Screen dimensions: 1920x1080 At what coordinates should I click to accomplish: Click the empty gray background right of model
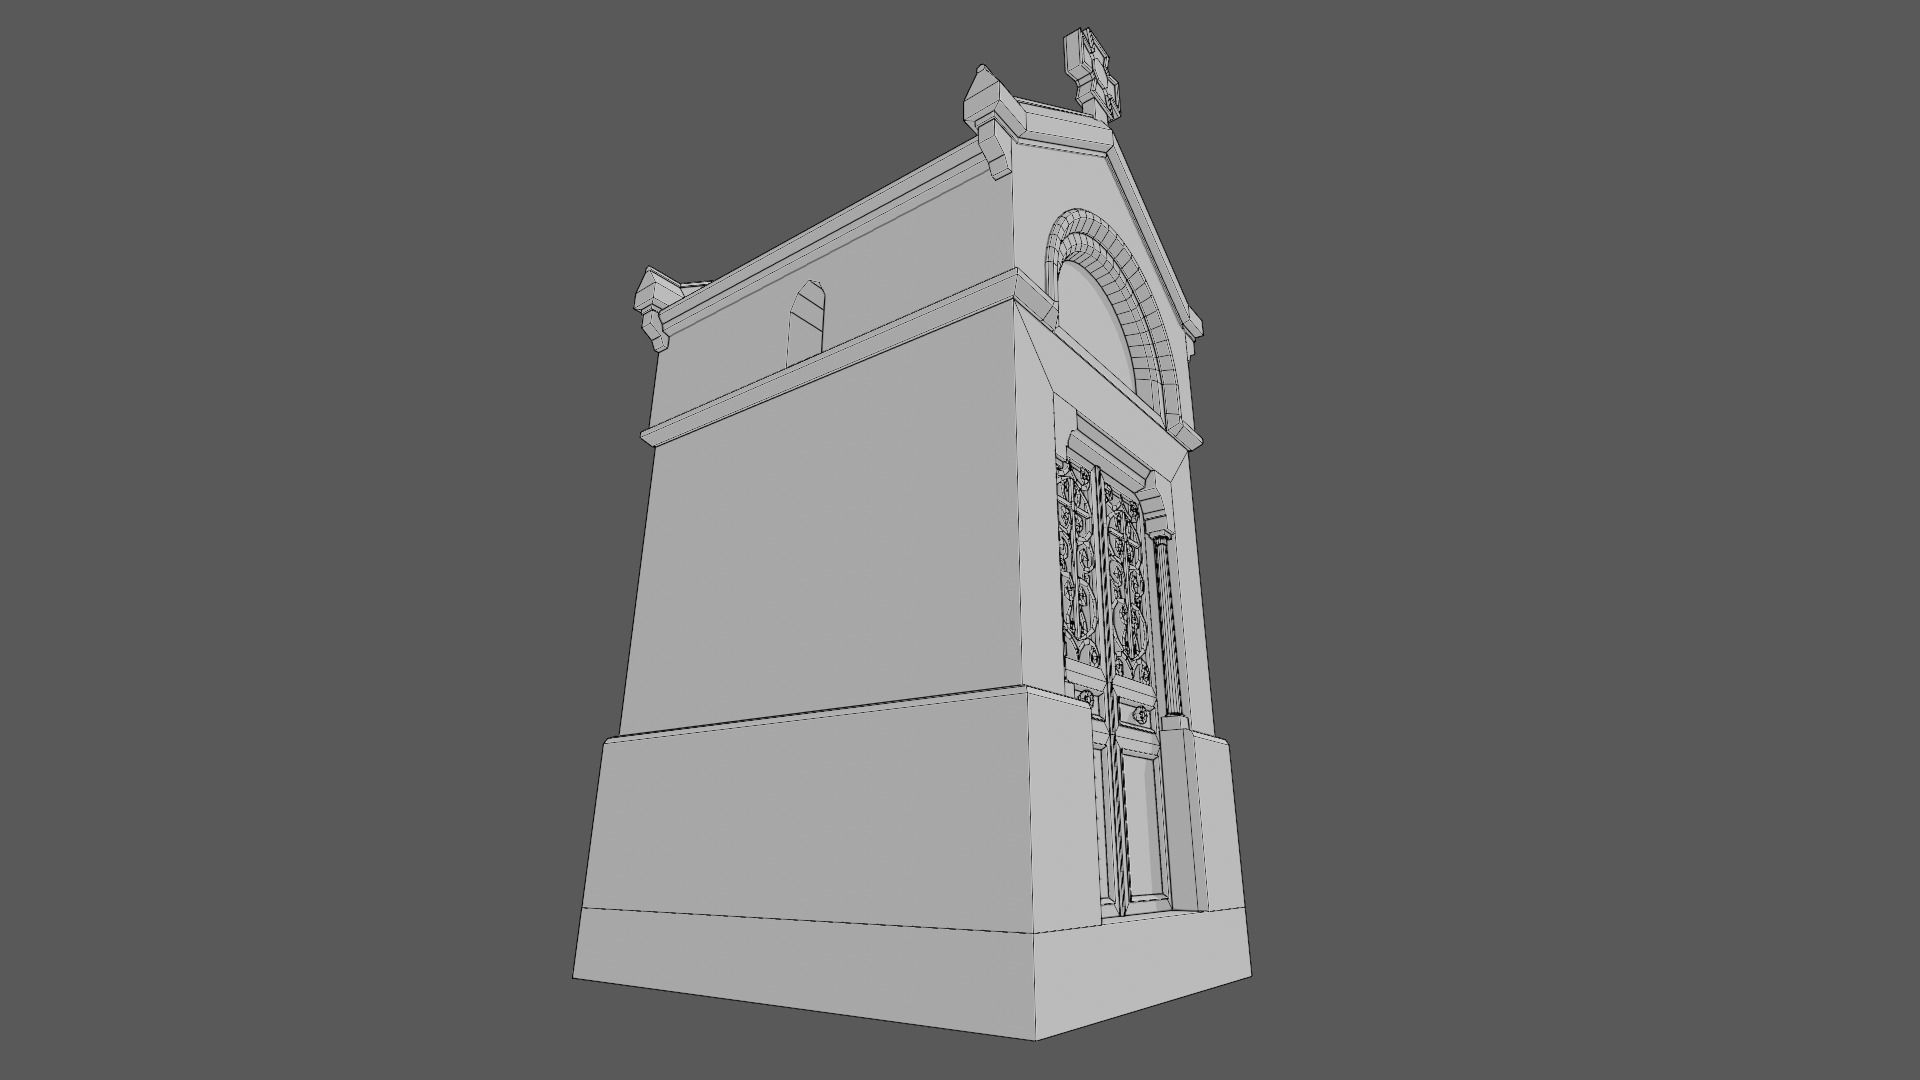1600,540
